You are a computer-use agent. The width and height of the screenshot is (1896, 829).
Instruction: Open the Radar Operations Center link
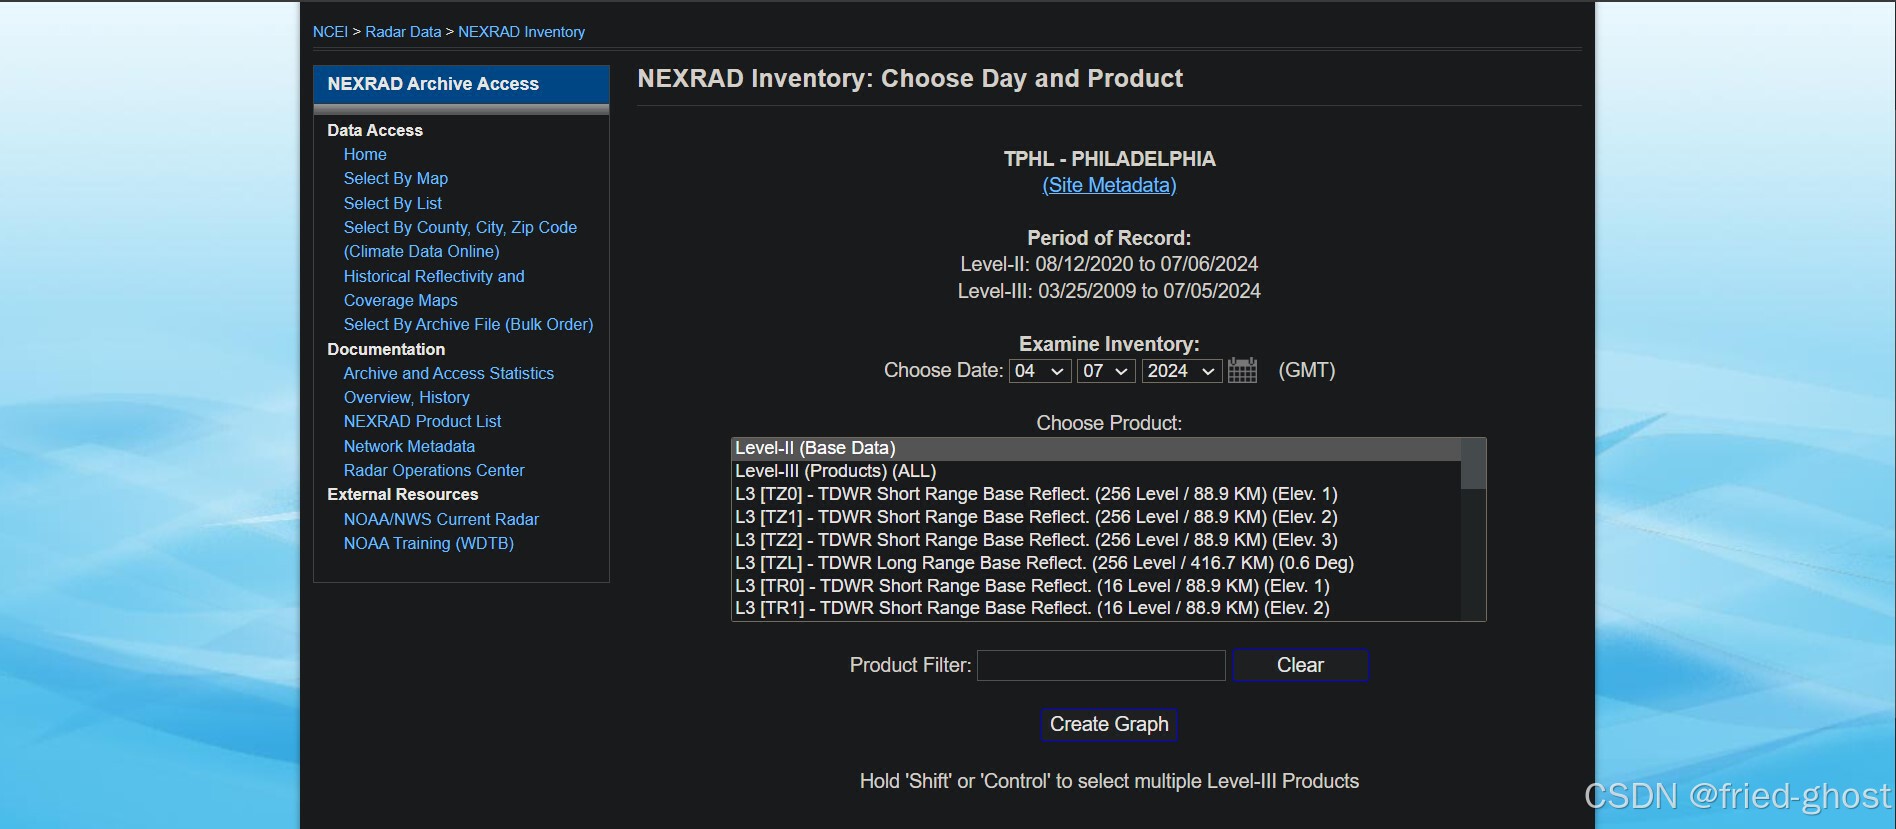click(434, 470)
